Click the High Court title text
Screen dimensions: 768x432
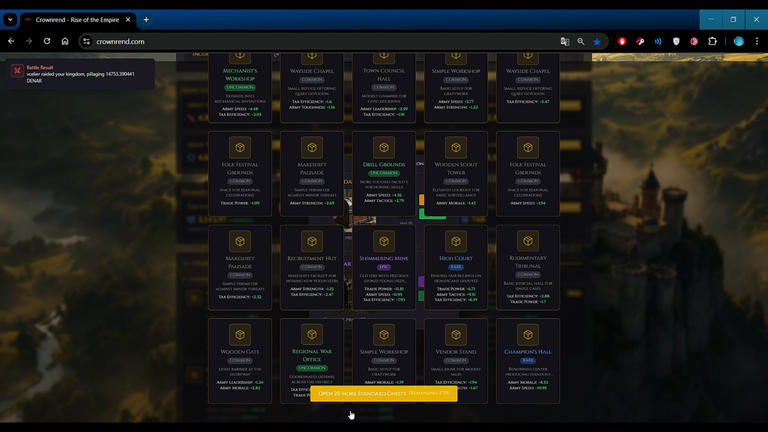[x=456, y=258]
